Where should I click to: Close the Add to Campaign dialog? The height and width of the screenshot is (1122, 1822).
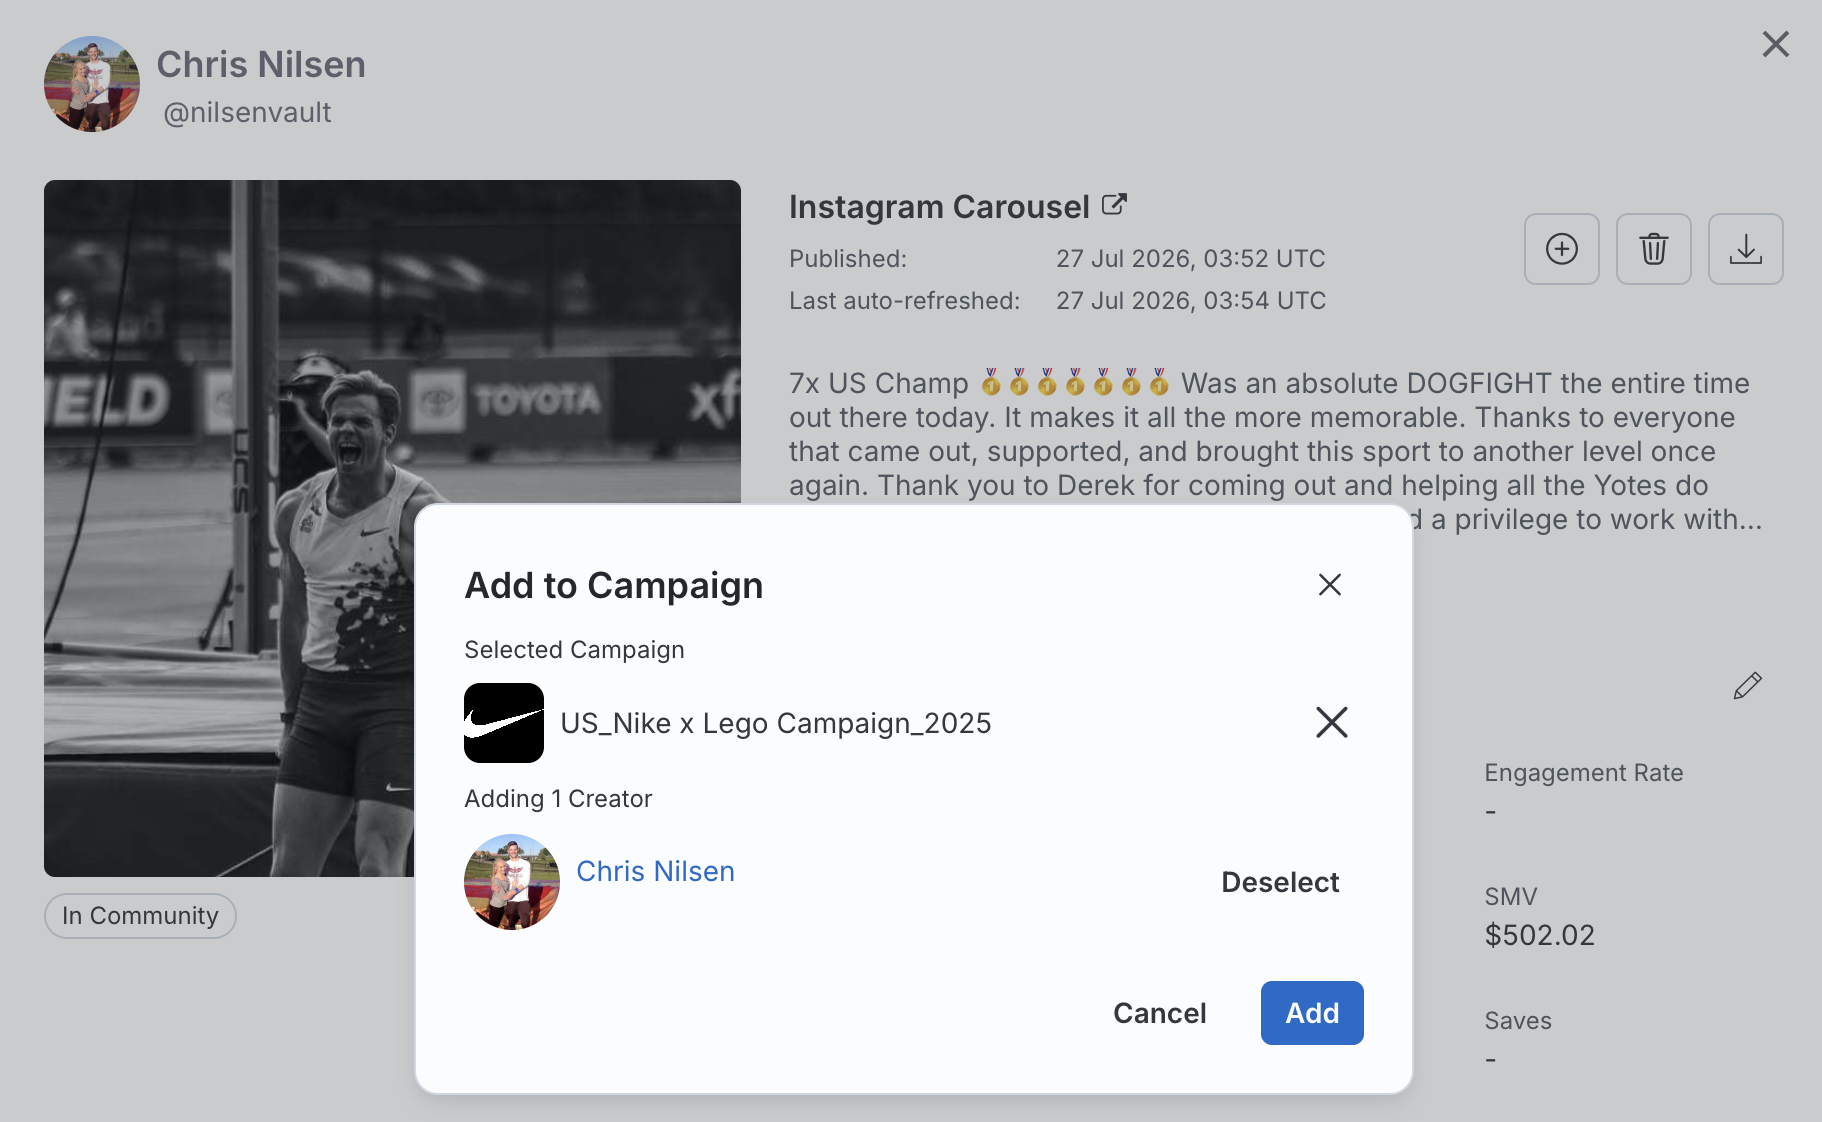click(x=1329, y=585)
